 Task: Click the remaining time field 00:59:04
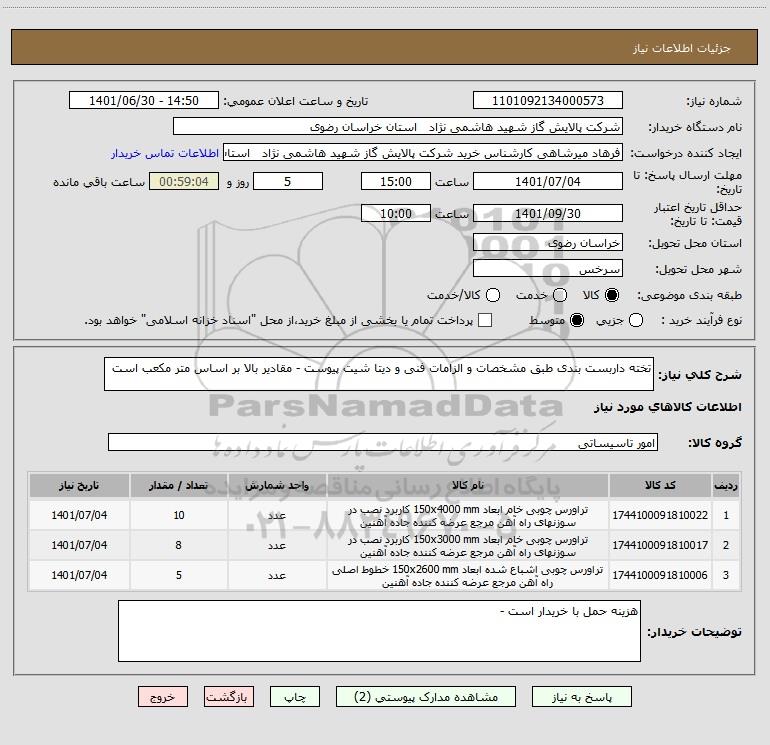click(184, 181)
